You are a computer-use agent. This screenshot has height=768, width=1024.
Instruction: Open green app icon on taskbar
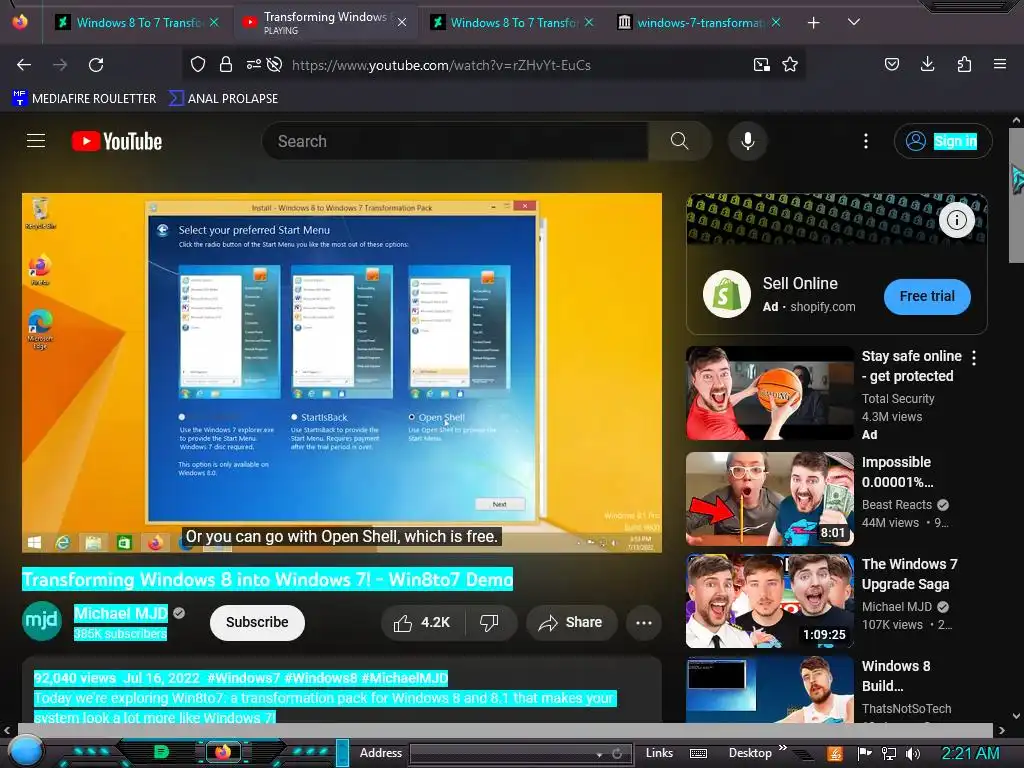(161, 752)
